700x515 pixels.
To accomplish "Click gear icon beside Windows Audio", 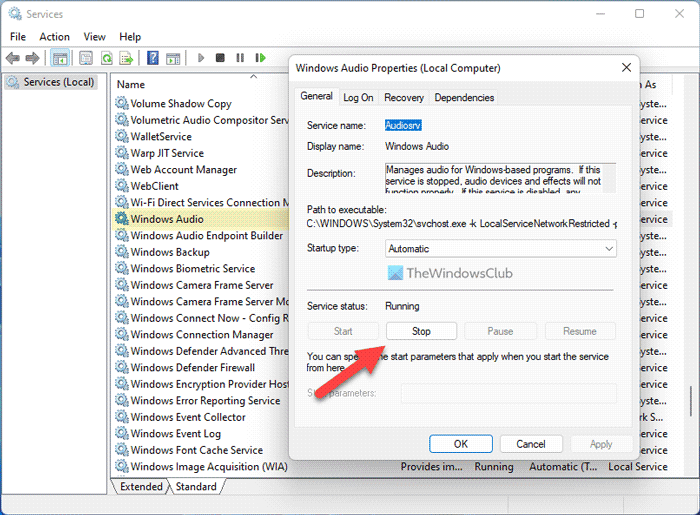I will 122,219.
